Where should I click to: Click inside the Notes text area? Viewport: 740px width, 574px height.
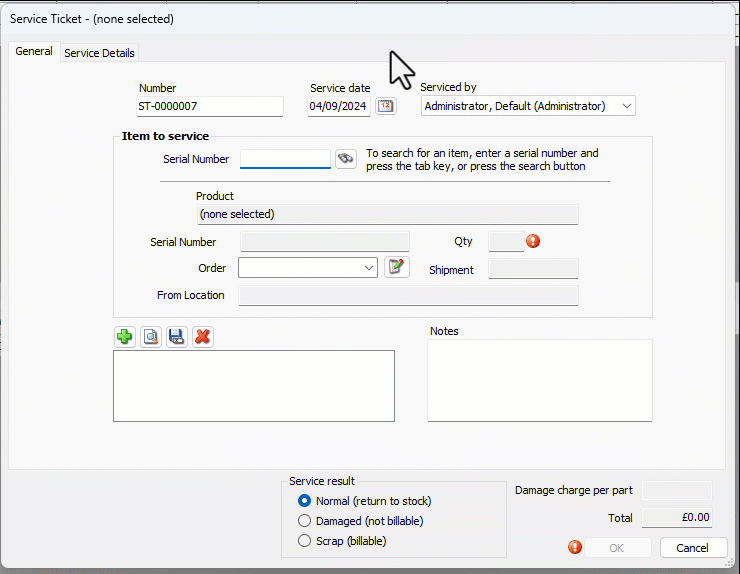pos(539,380)
